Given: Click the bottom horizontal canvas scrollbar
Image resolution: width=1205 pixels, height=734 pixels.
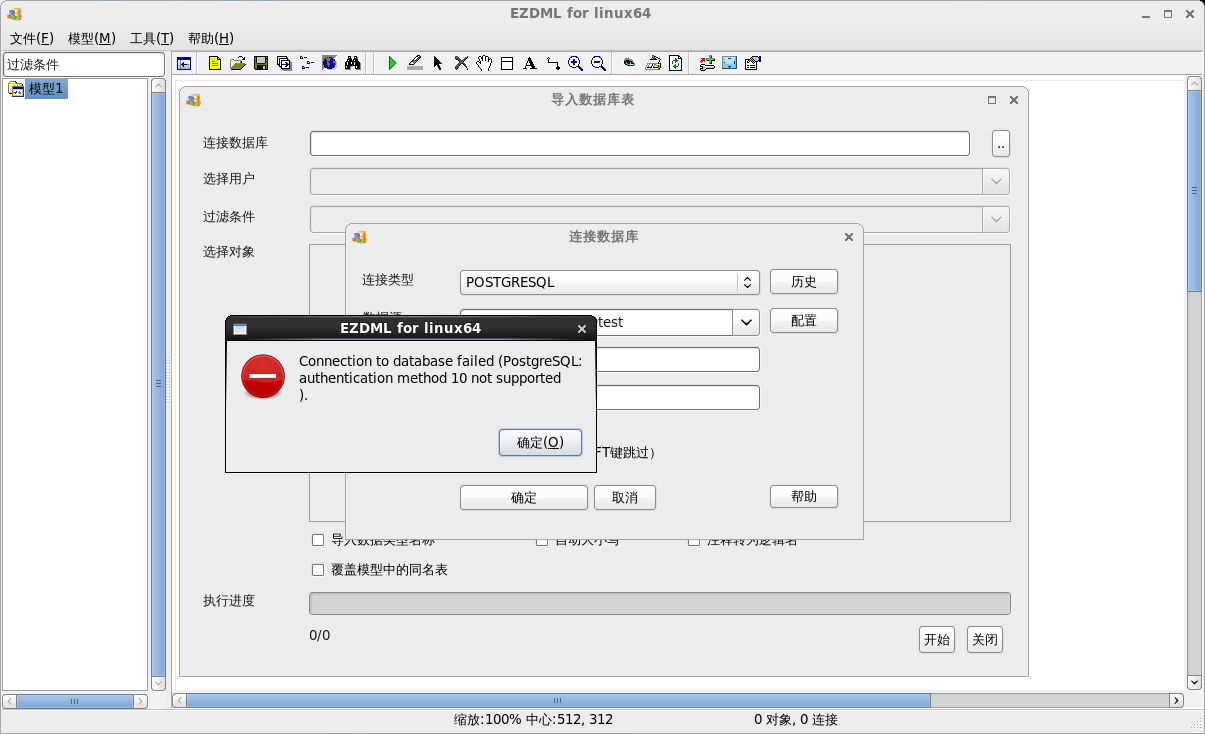Looking at the screenshot, I should [x=679, y=701].
